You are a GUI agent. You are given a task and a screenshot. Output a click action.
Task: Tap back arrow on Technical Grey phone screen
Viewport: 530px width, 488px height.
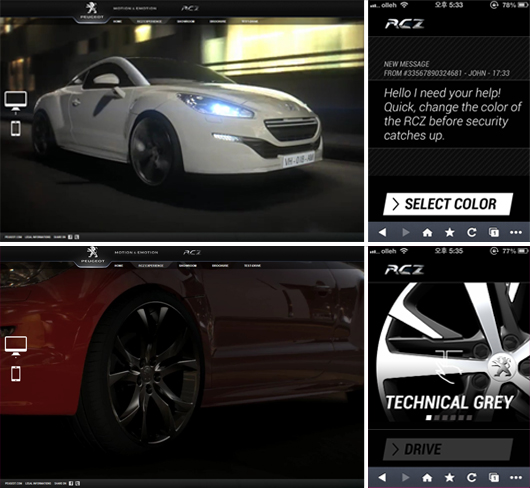click(x=382, y=477)
